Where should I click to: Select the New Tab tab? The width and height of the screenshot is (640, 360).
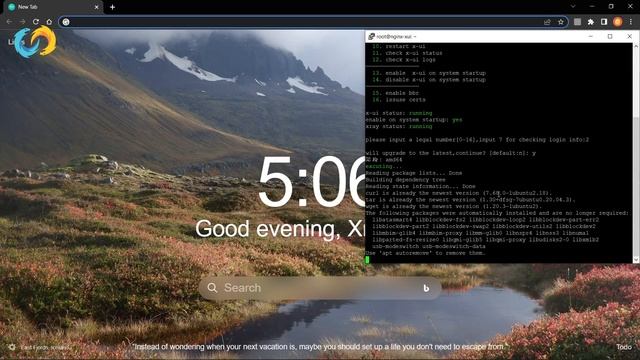[53, 7]
